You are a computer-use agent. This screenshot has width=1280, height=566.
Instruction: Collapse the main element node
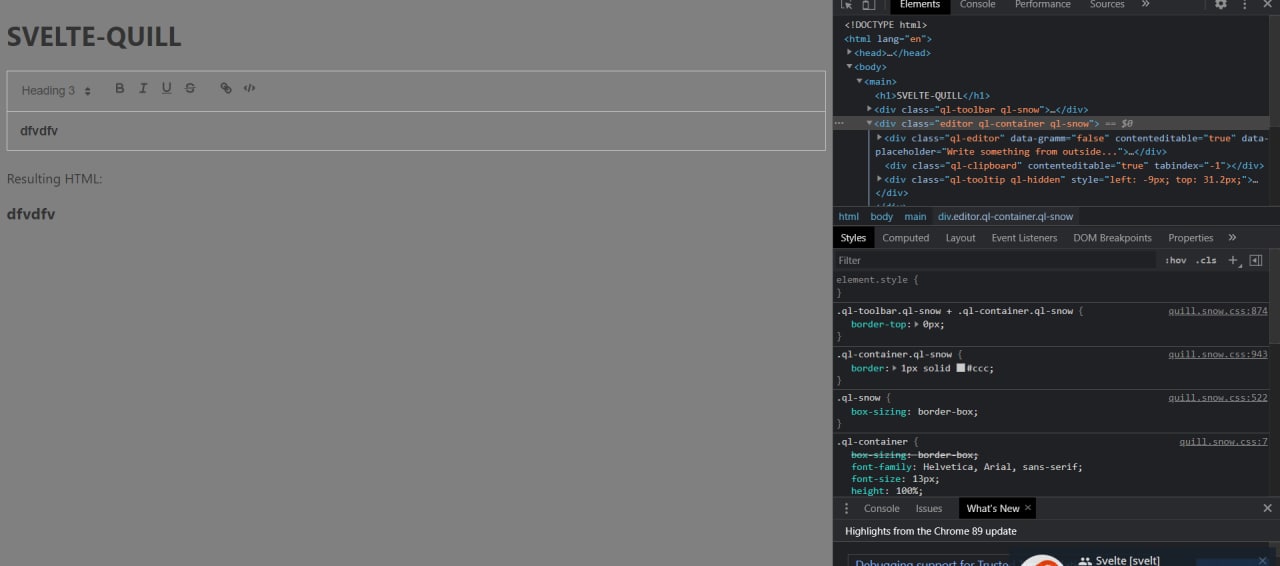(x=860, y=81)
